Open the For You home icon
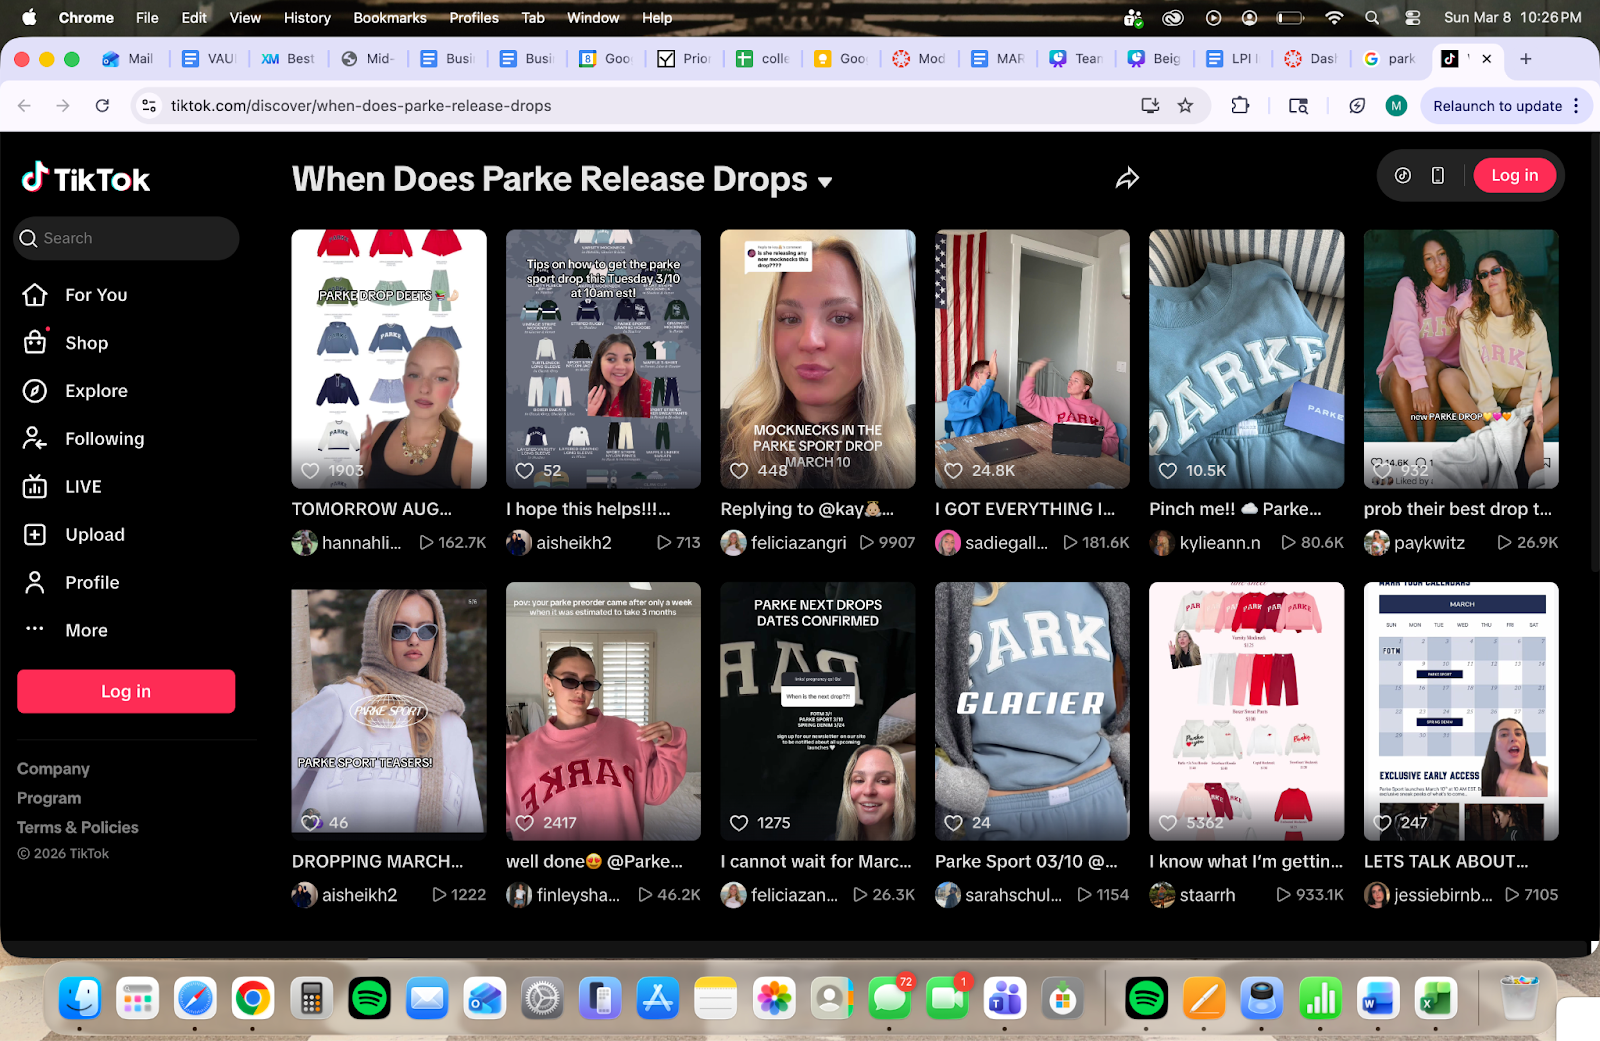 click(x=35, y=295)
